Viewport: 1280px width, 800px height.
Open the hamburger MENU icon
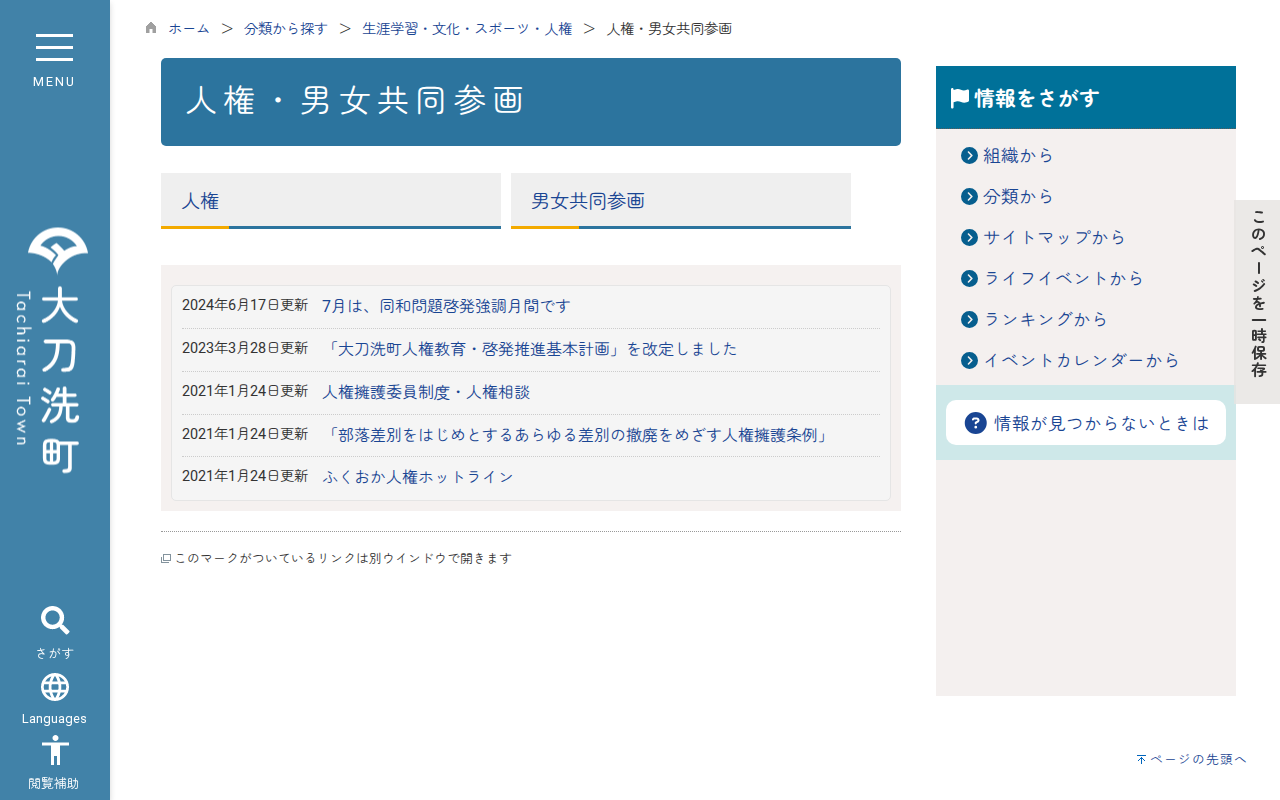(x=54, y=49)
